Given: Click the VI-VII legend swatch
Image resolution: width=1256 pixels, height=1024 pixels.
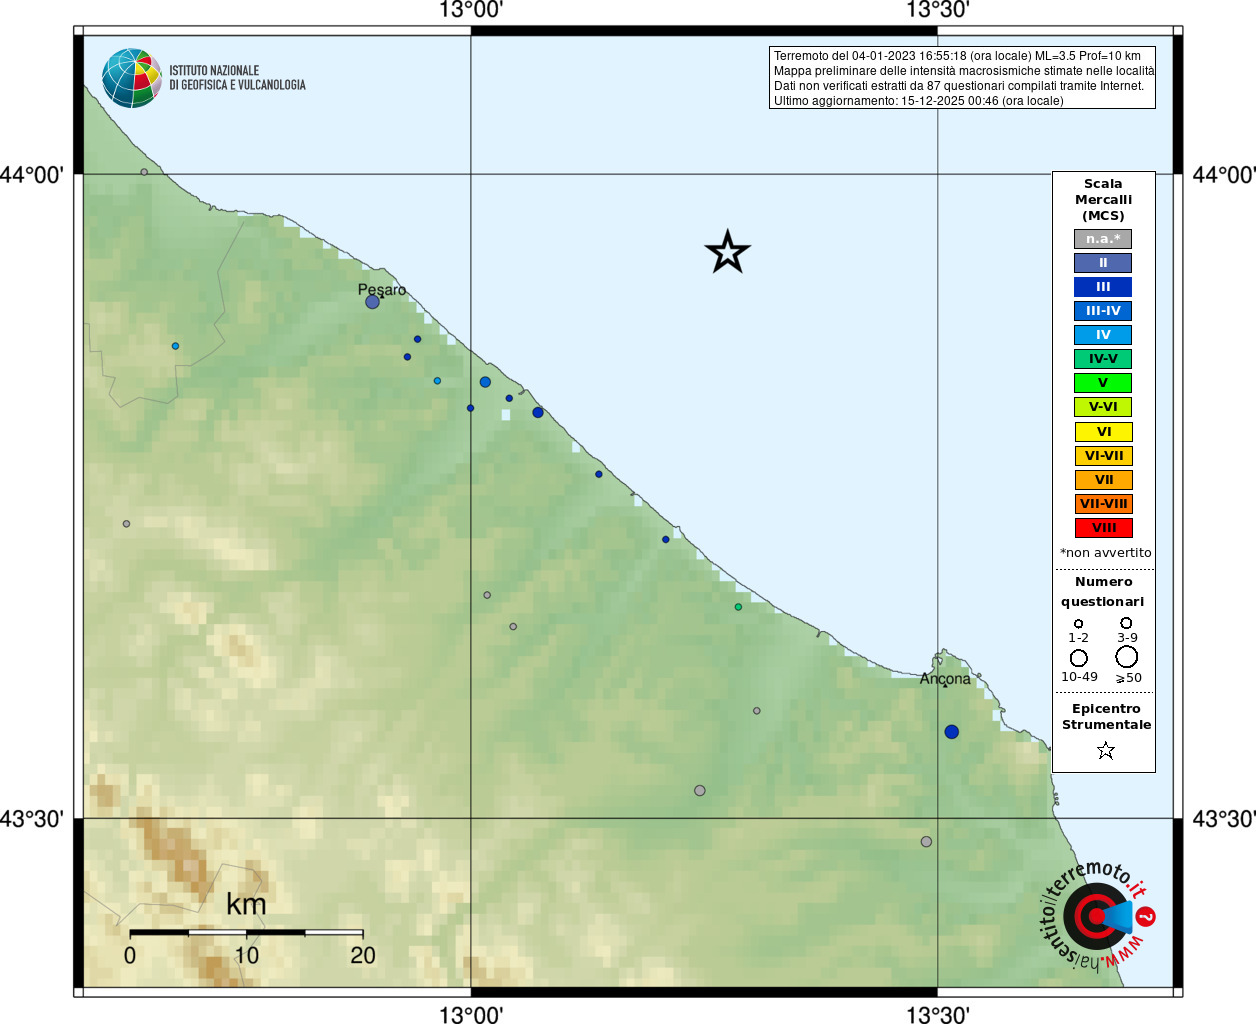Looking at the screenshot, I should click(x=1103, y=456).
